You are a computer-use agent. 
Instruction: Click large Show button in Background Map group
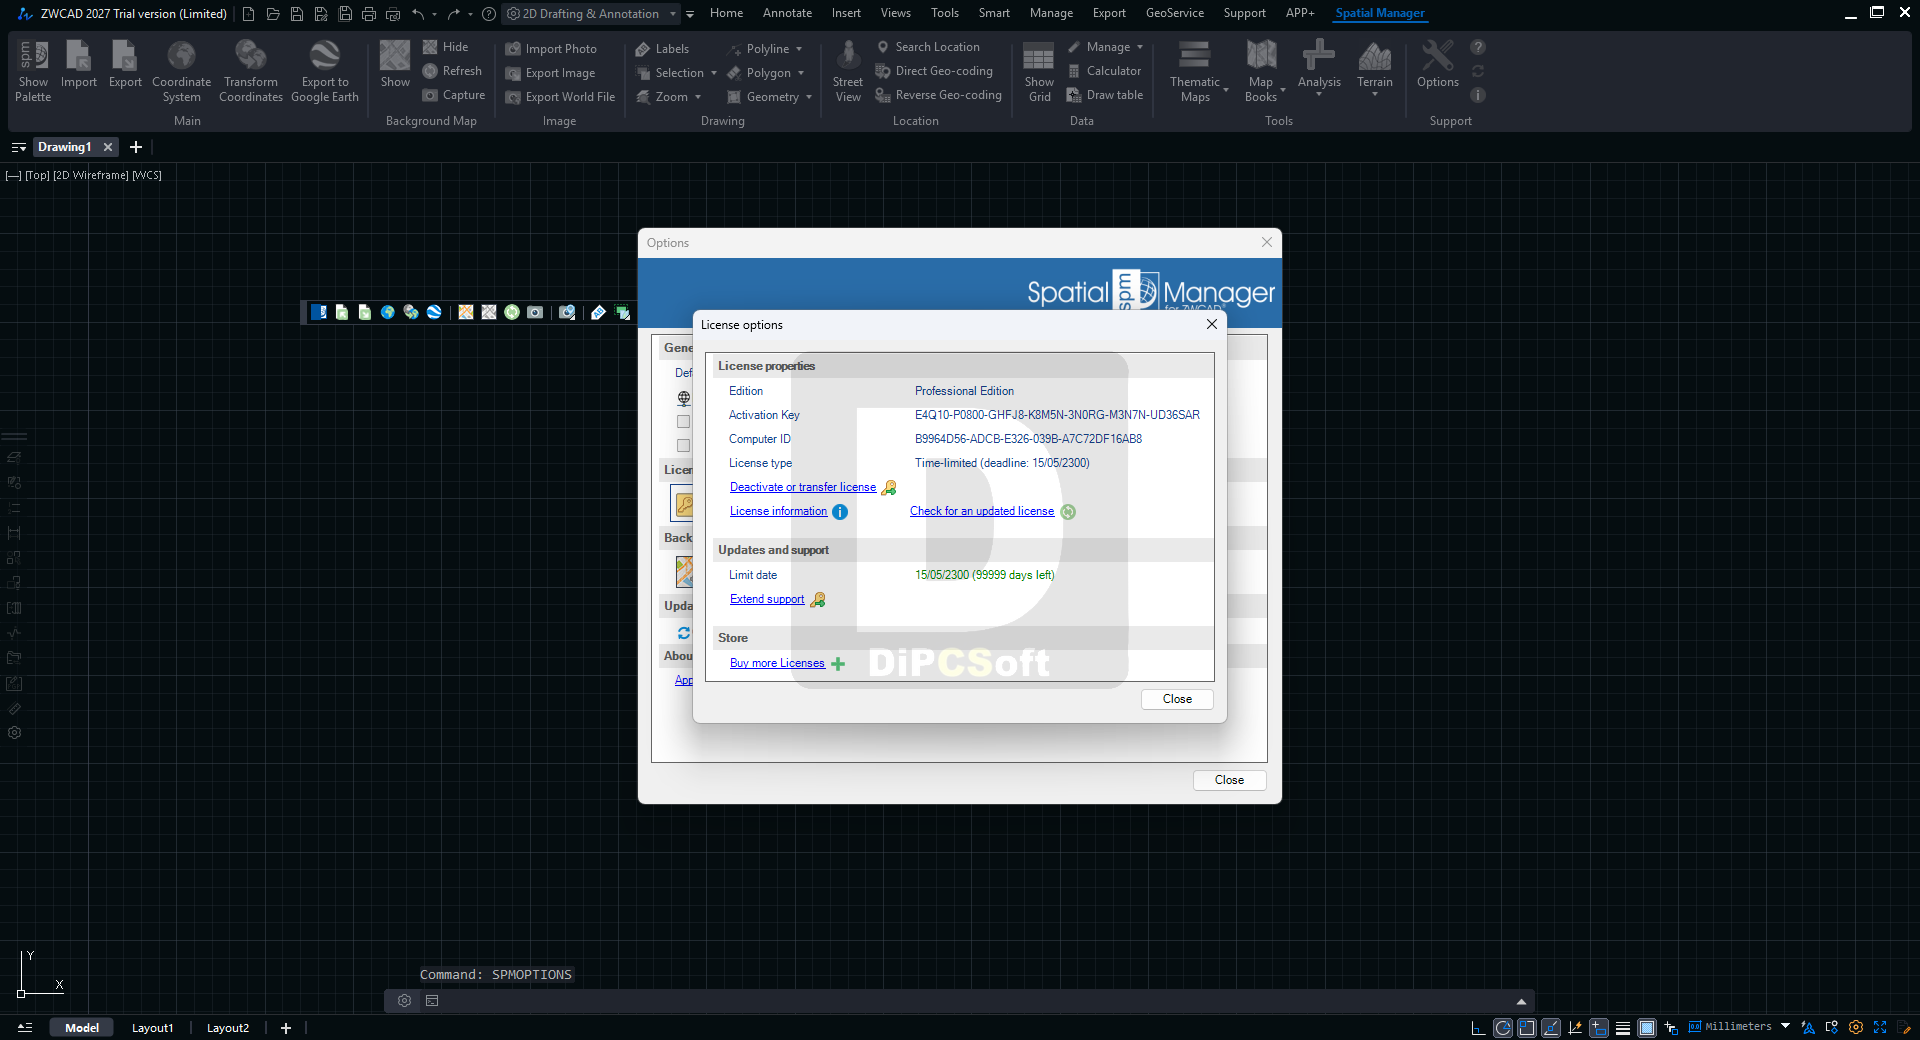click(395, 64)
